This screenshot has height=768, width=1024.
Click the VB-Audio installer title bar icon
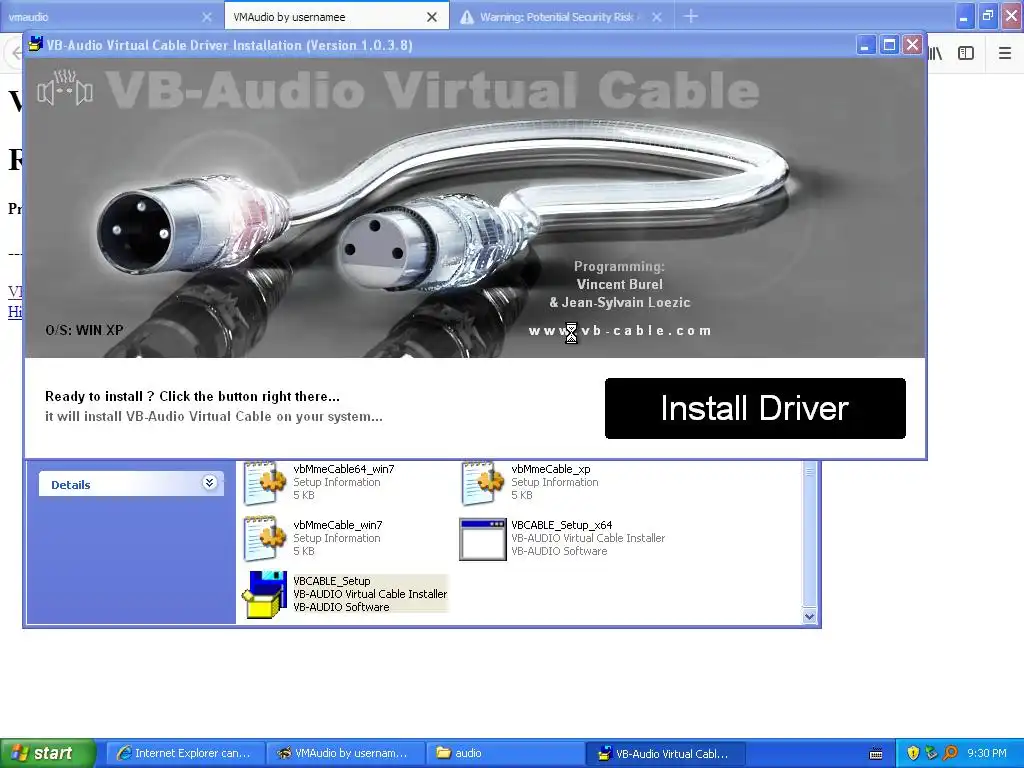35,44
